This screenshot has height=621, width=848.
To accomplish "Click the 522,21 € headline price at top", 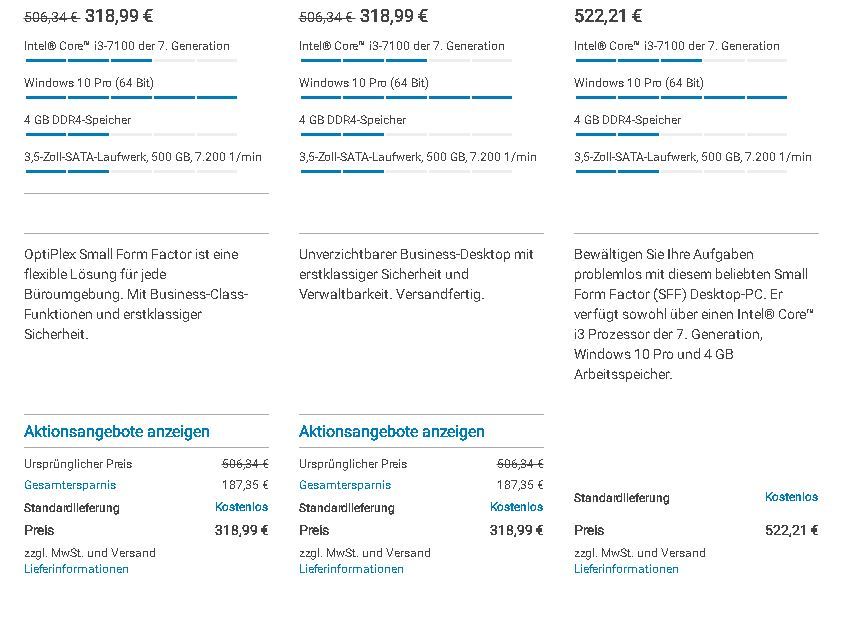I will click(608, 16).
